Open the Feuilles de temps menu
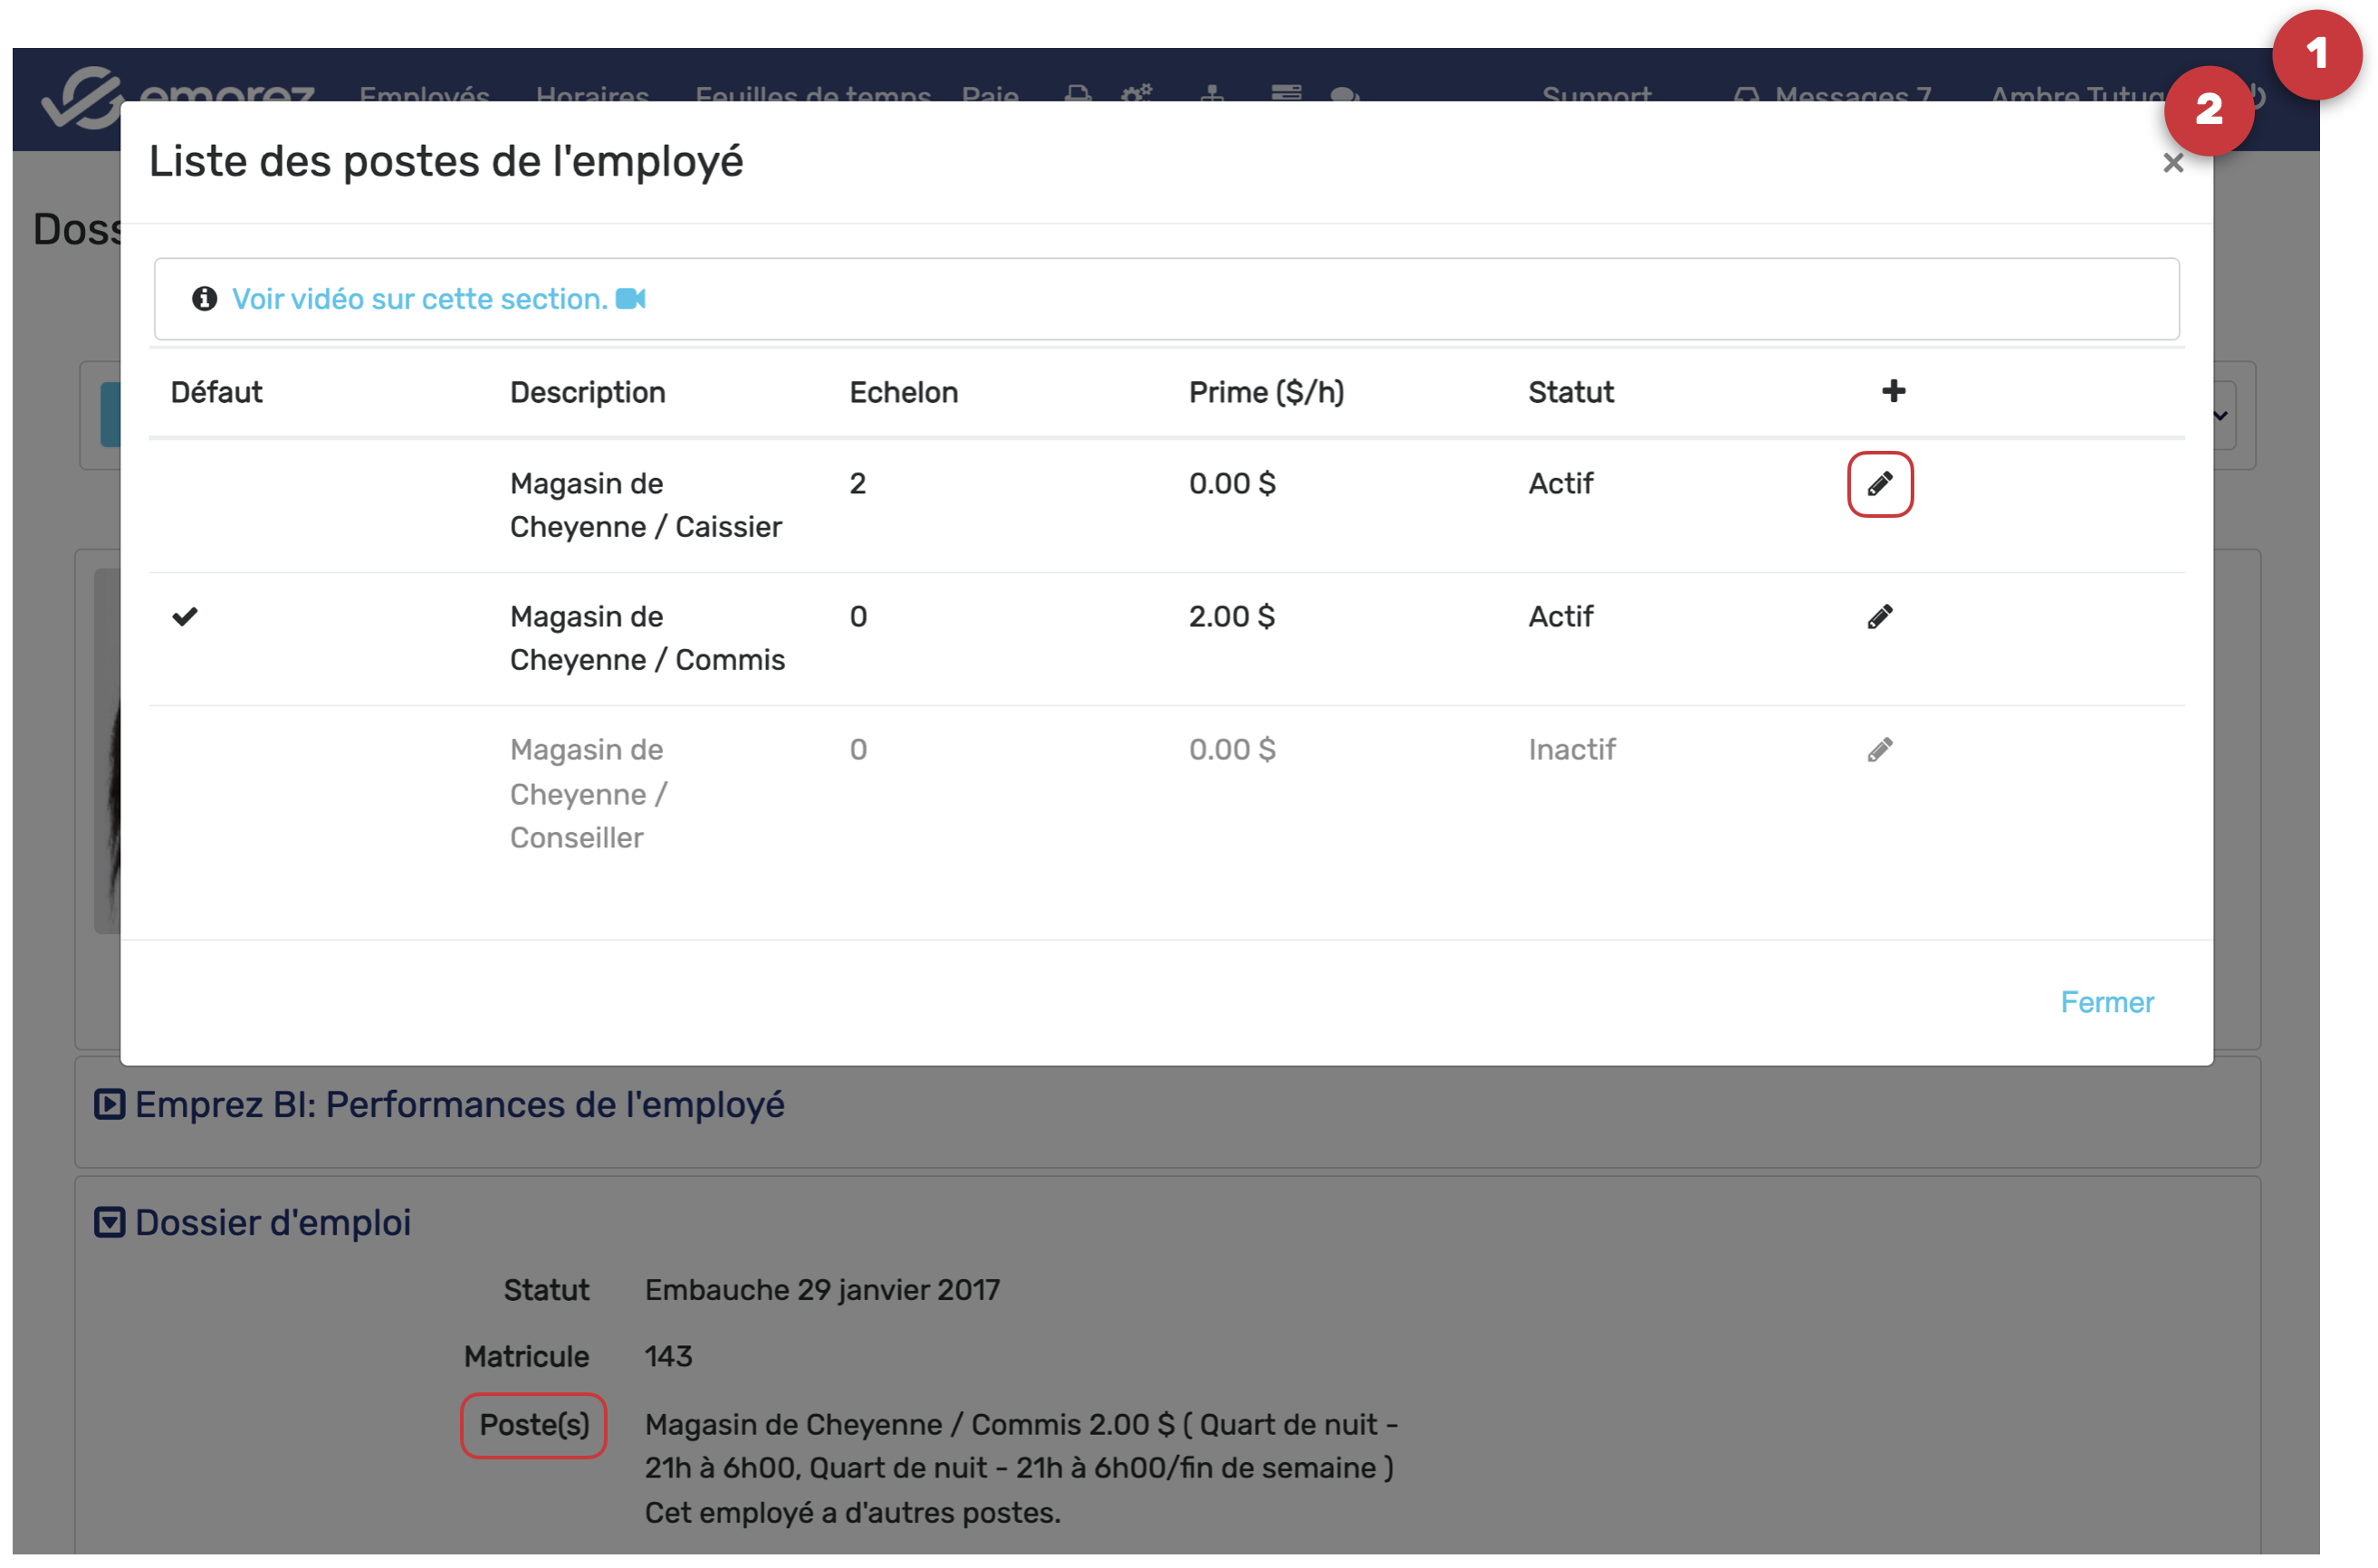This screenshot has width=2378, height=1568. pos(812,94)
